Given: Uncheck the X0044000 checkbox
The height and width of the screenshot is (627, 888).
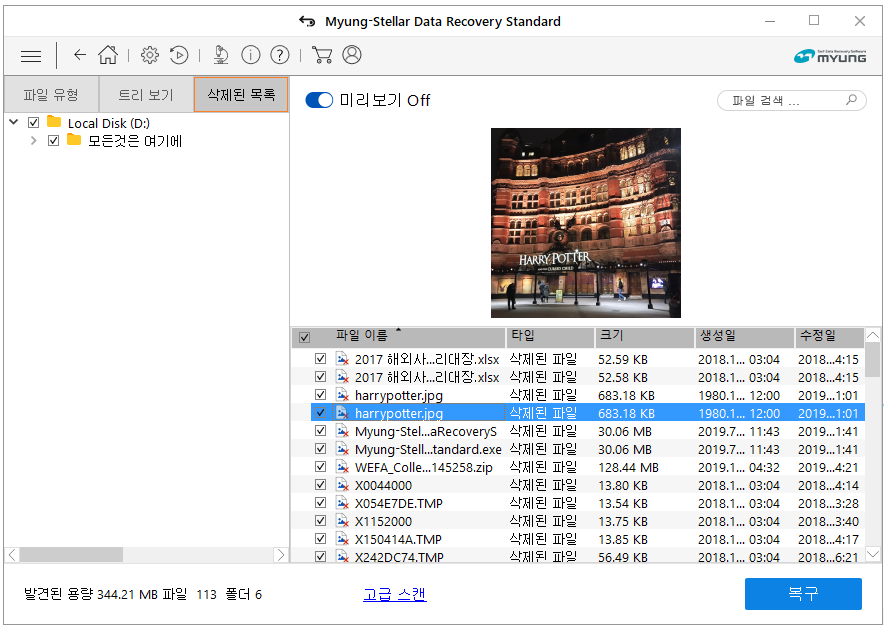Looking at the screenshot, I should coord(320,485).
